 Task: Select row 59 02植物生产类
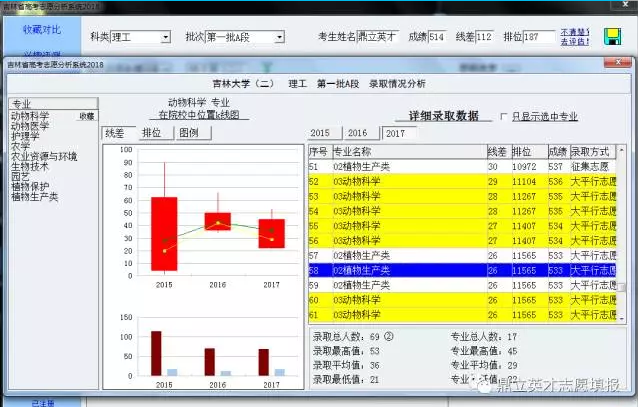(x=462, y=285)
